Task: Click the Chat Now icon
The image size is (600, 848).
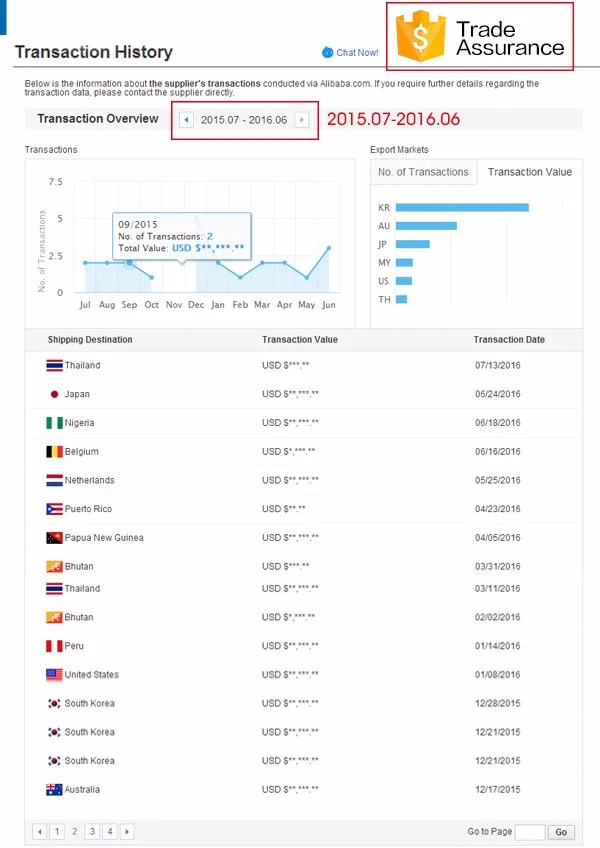Action: [328, 53]
